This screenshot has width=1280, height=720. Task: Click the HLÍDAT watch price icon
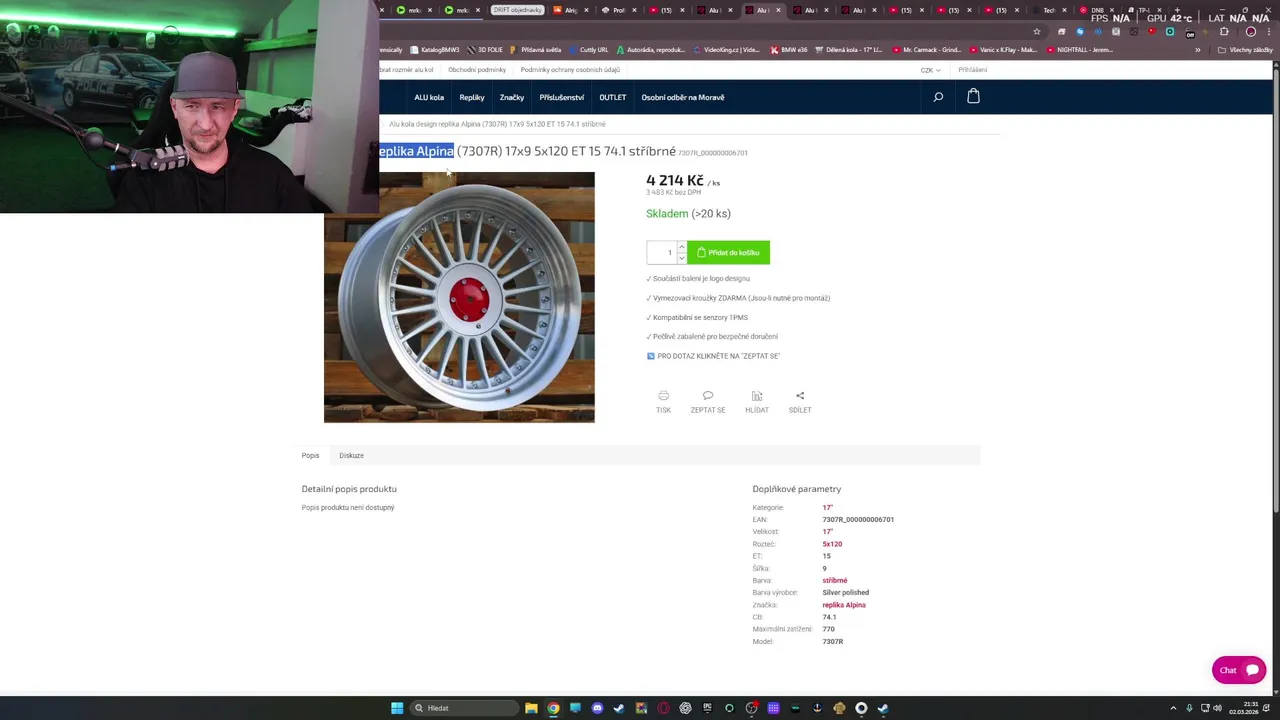757,396
